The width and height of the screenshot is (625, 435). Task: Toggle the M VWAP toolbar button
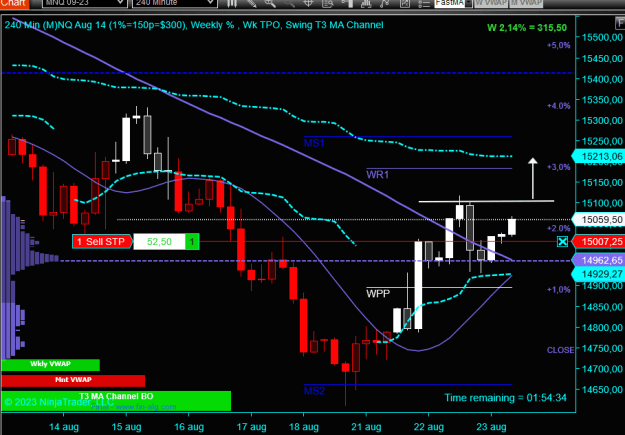pos(526,3)
